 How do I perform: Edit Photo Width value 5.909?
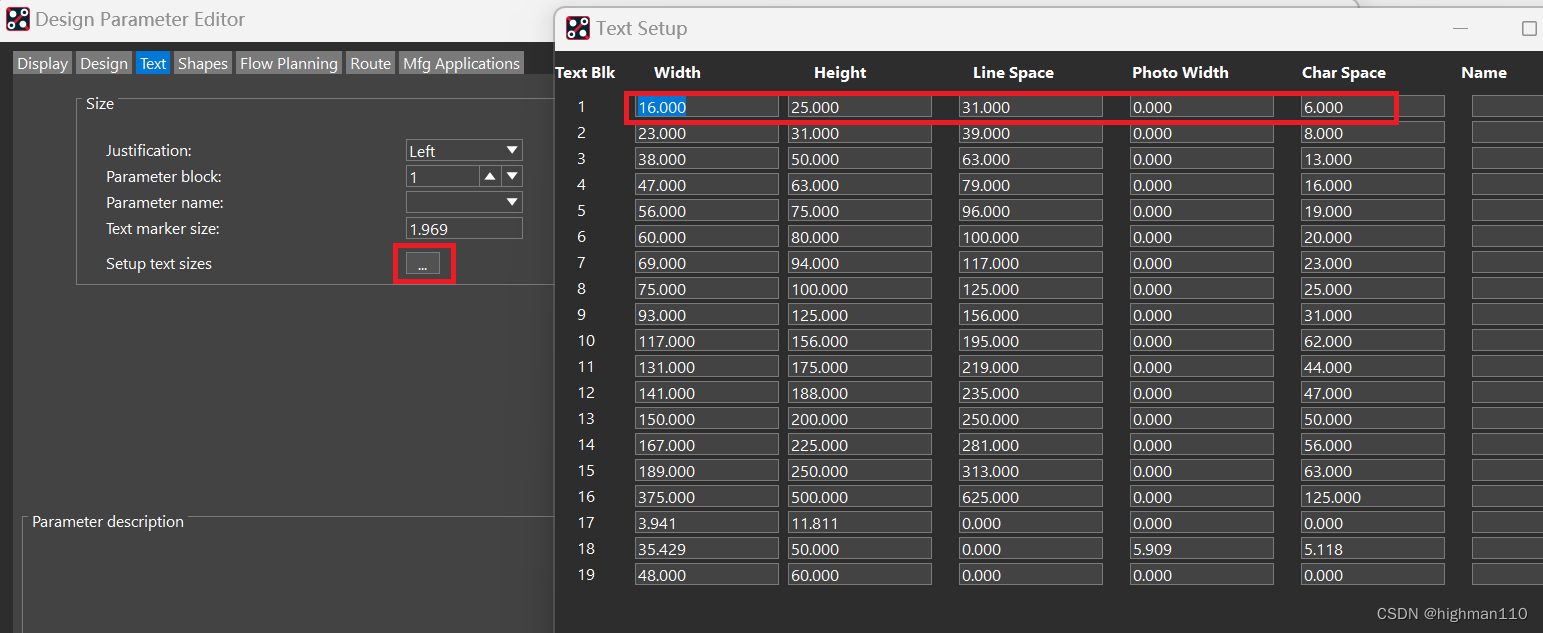click(x=1201, y=549)
